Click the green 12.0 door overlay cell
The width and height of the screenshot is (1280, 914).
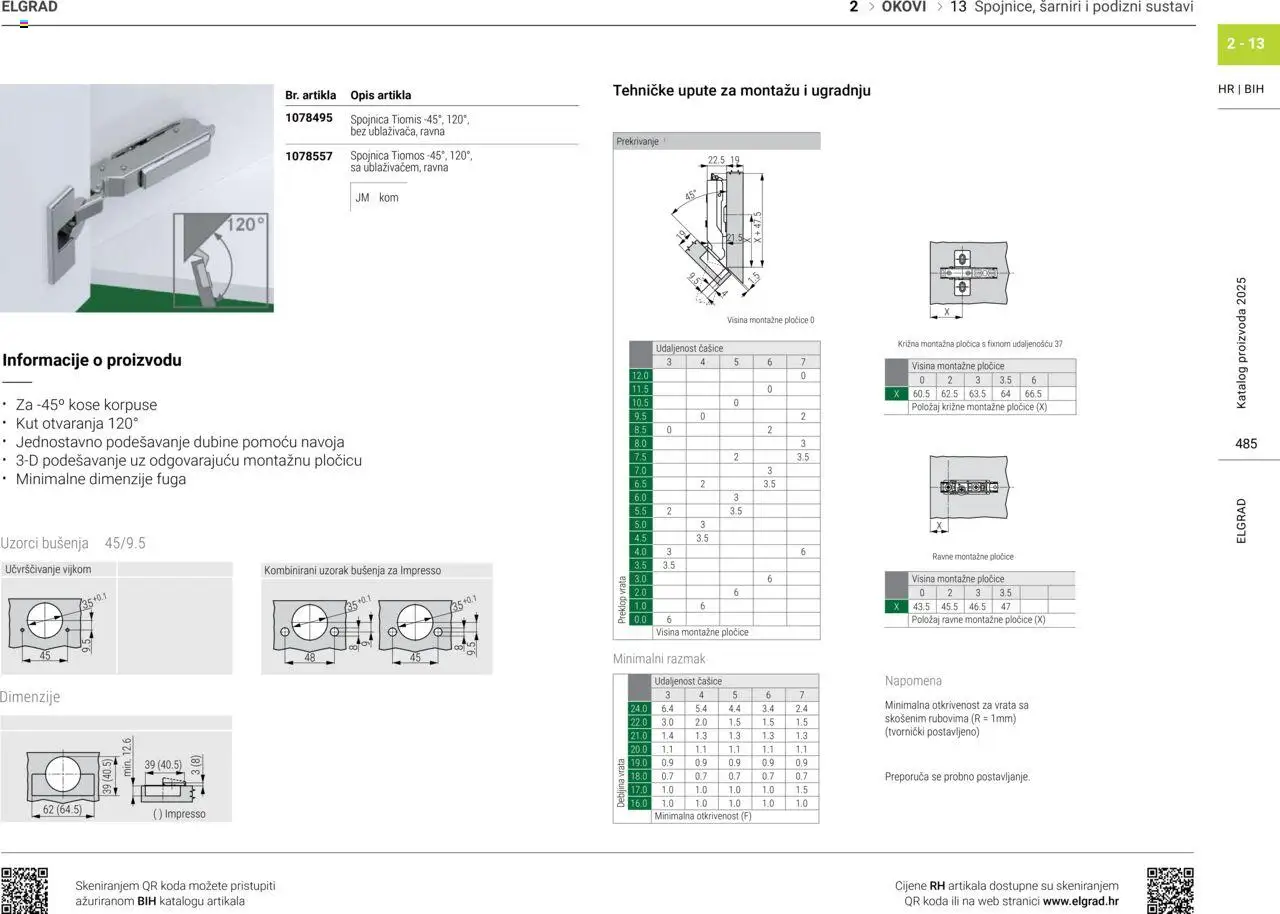click(x=640, y=376)
